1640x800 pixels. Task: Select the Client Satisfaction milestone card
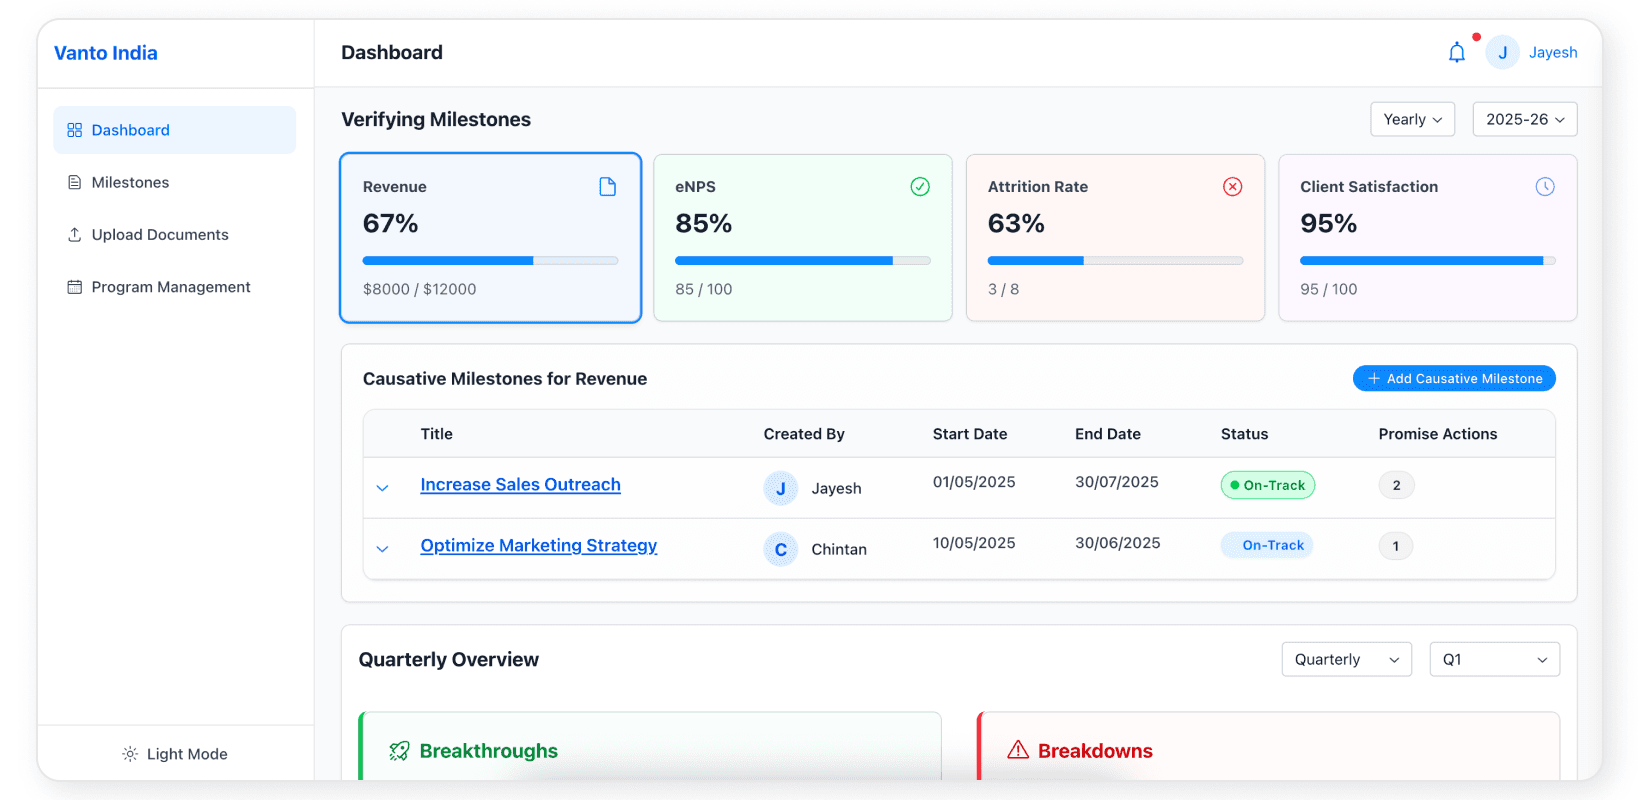tap(1428, 238)
